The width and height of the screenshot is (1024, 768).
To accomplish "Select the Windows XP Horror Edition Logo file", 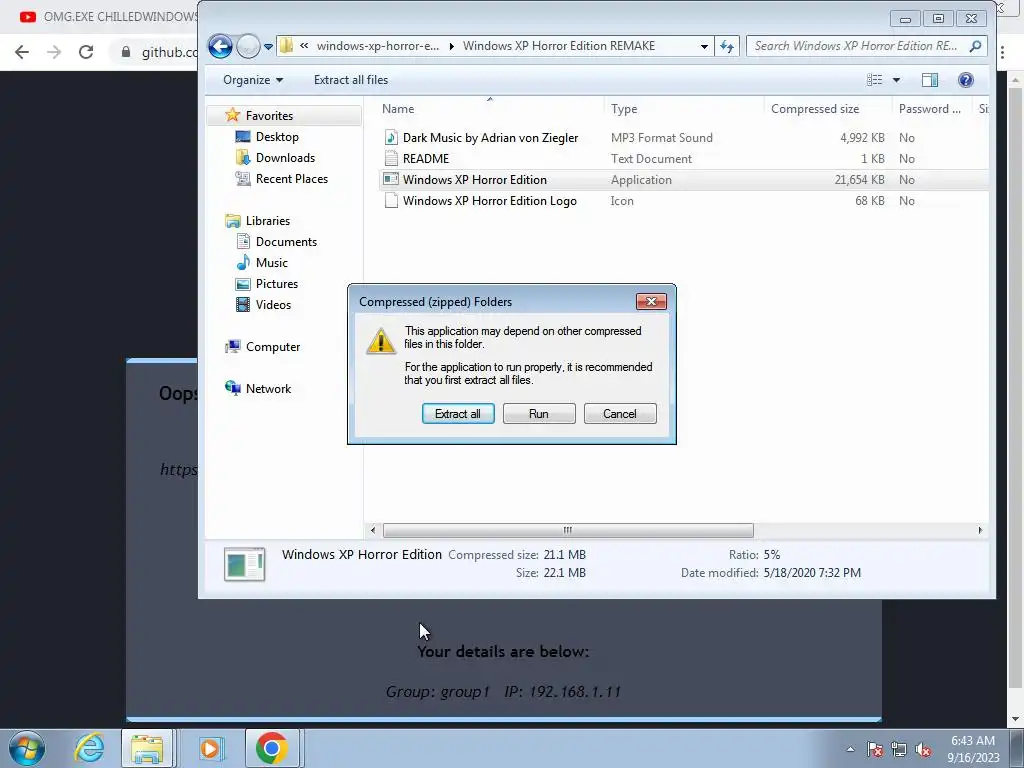I will coord(682,200).
